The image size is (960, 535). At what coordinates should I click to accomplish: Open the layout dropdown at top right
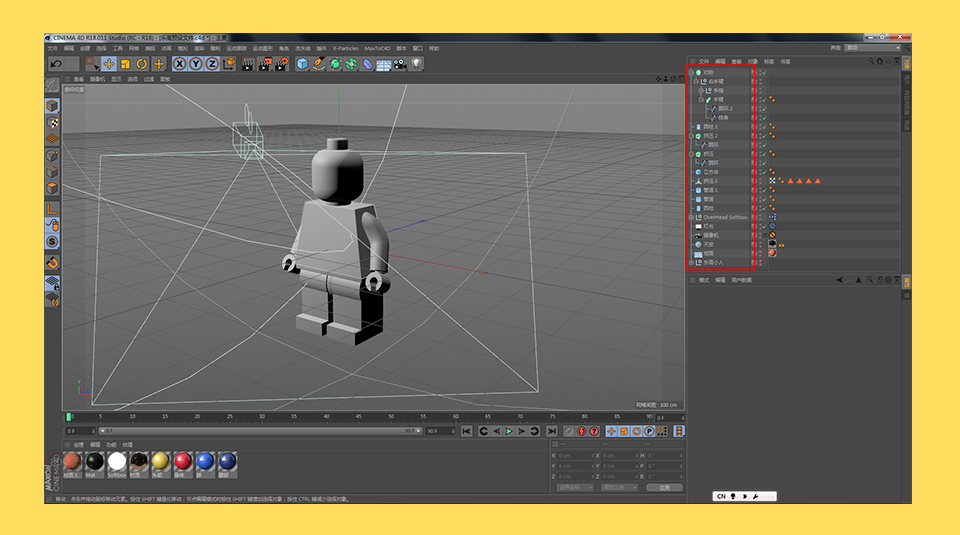click(872, 48)
